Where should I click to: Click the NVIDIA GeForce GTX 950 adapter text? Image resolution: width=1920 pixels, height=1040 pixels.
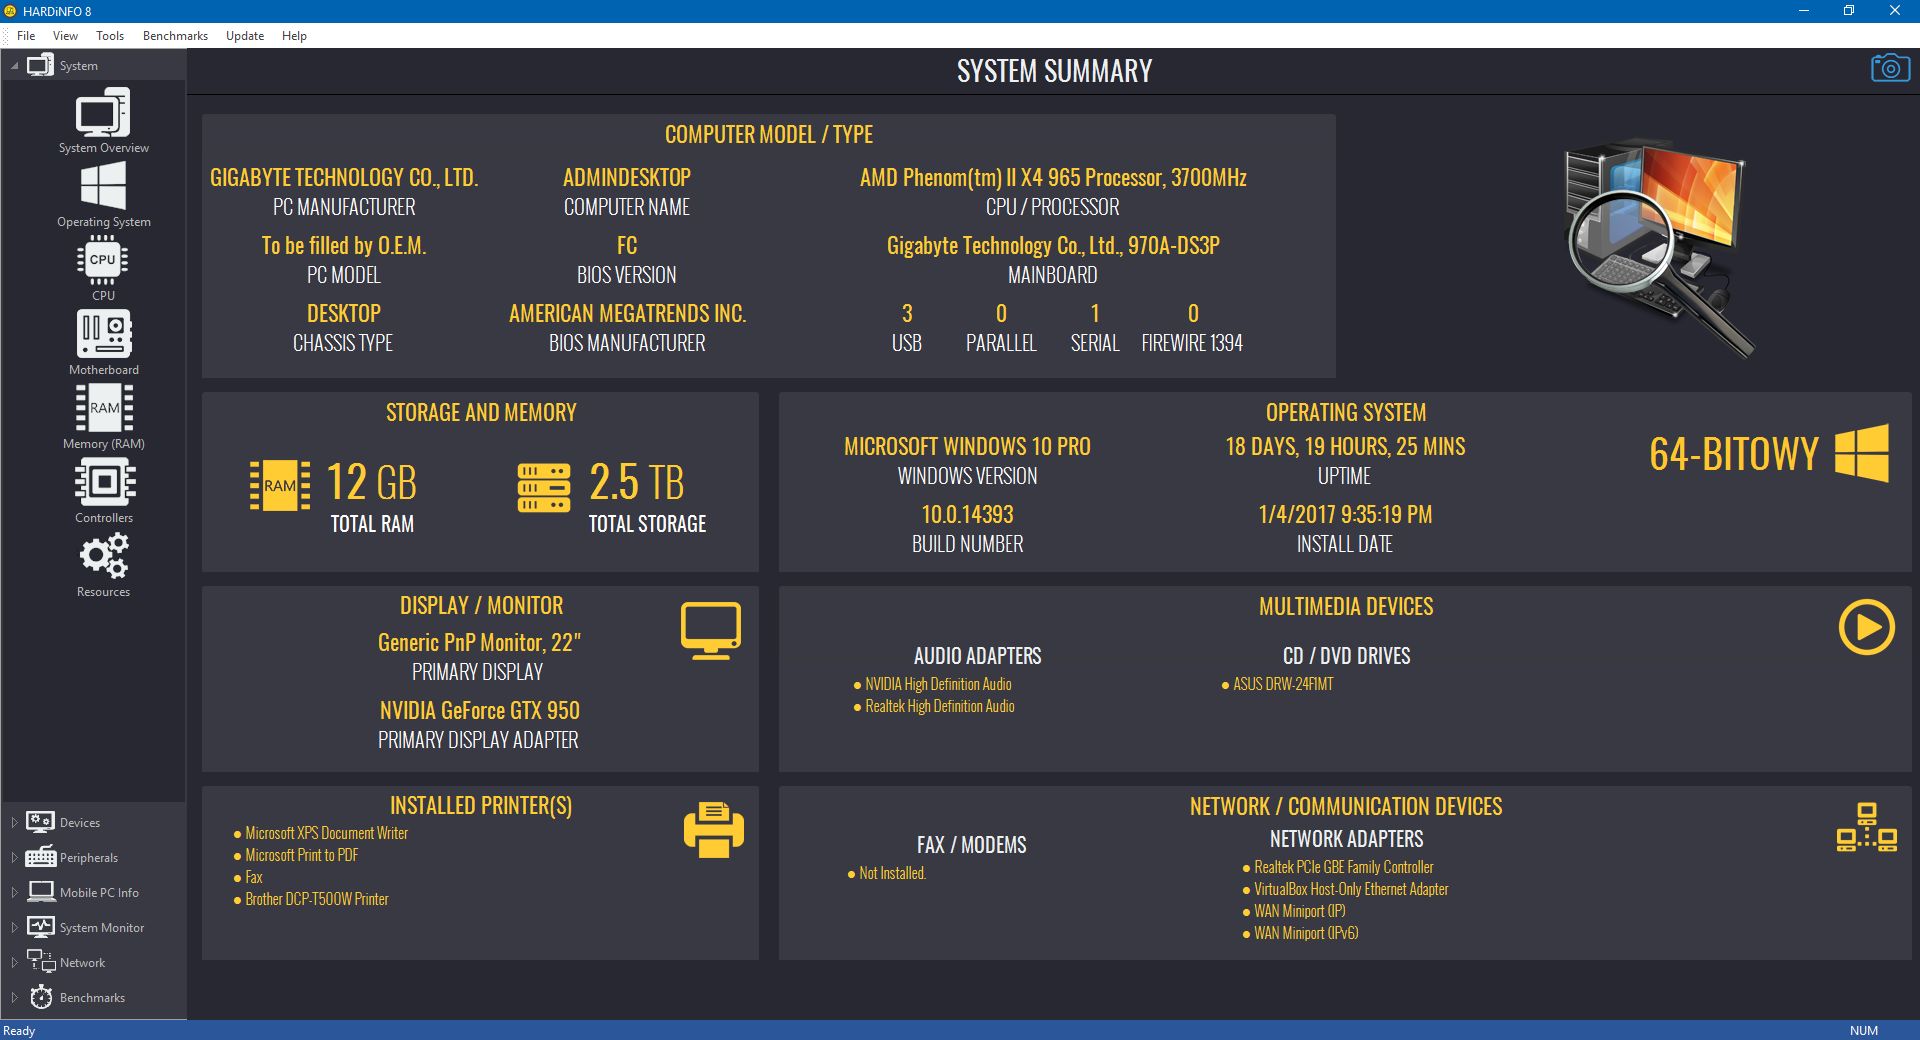pos(480,711)
